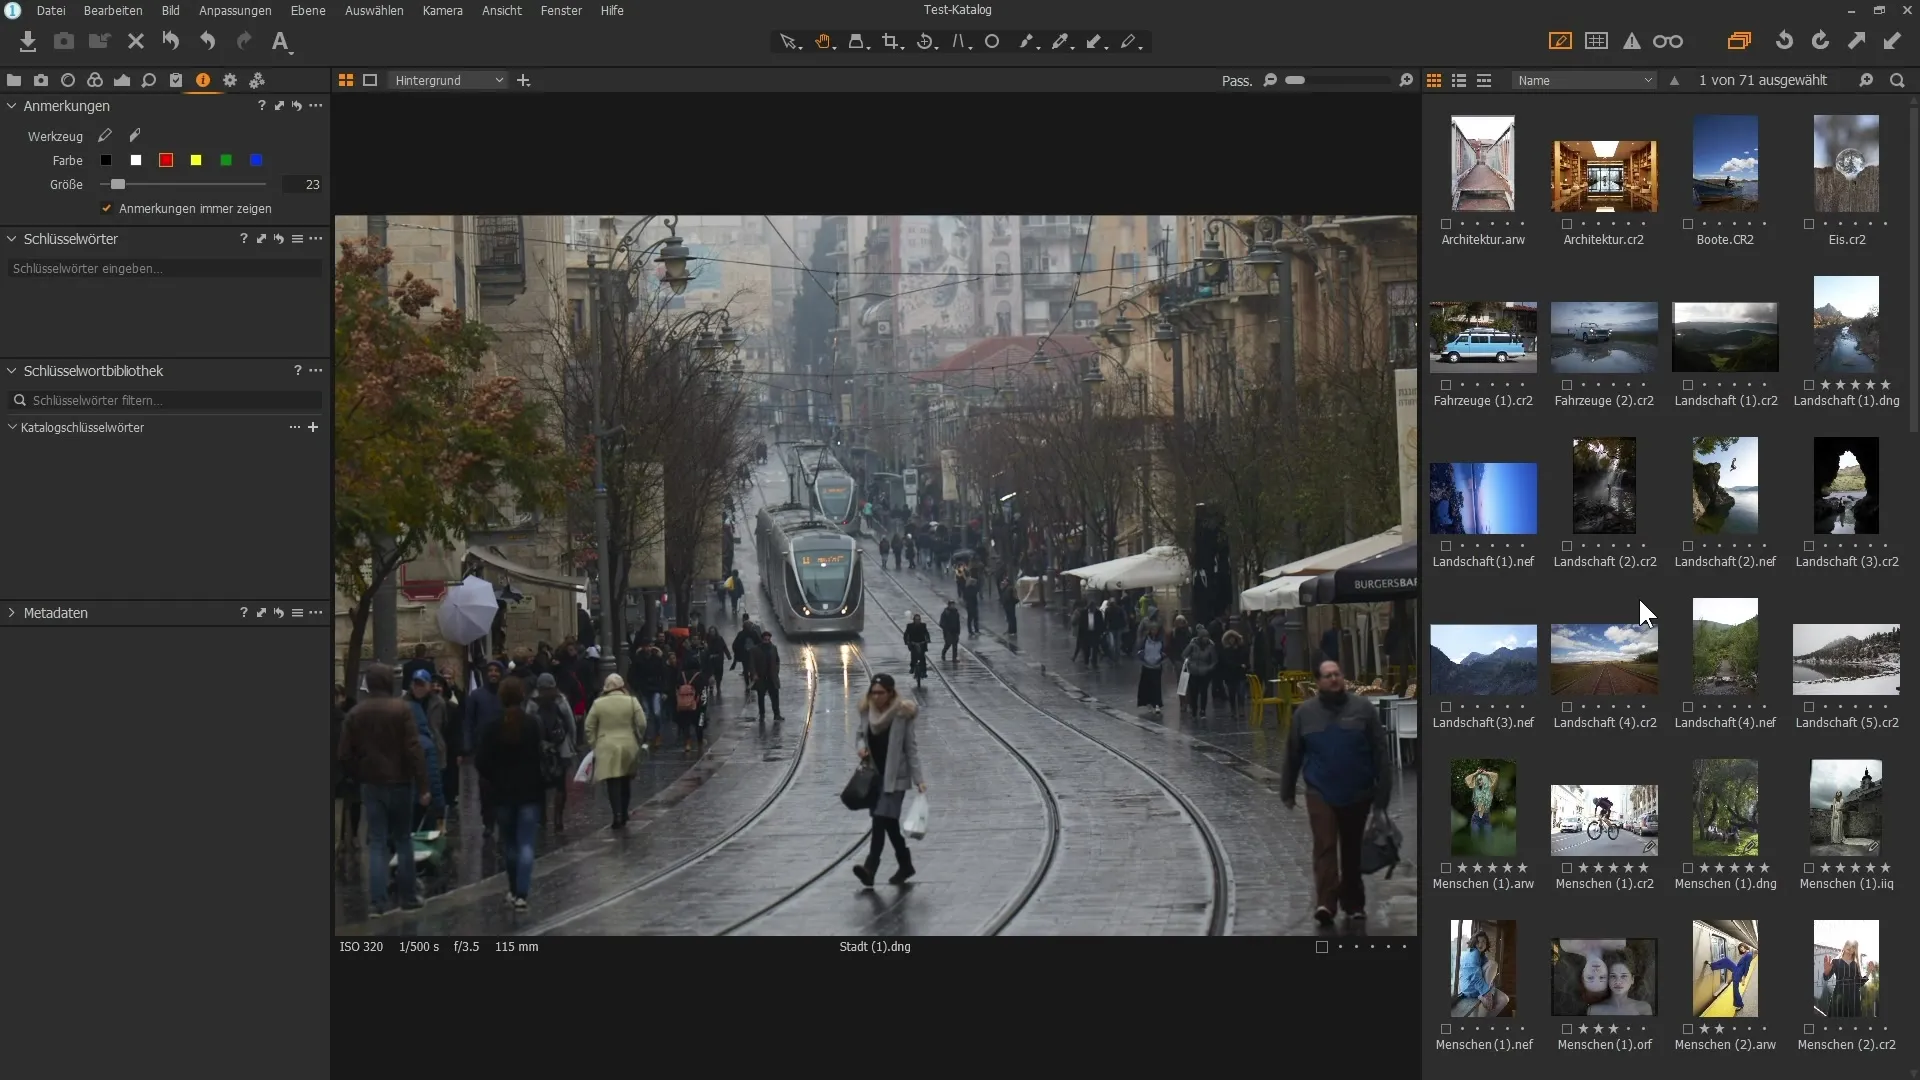Open the Color three-circles tool tab

pos(95,80)
